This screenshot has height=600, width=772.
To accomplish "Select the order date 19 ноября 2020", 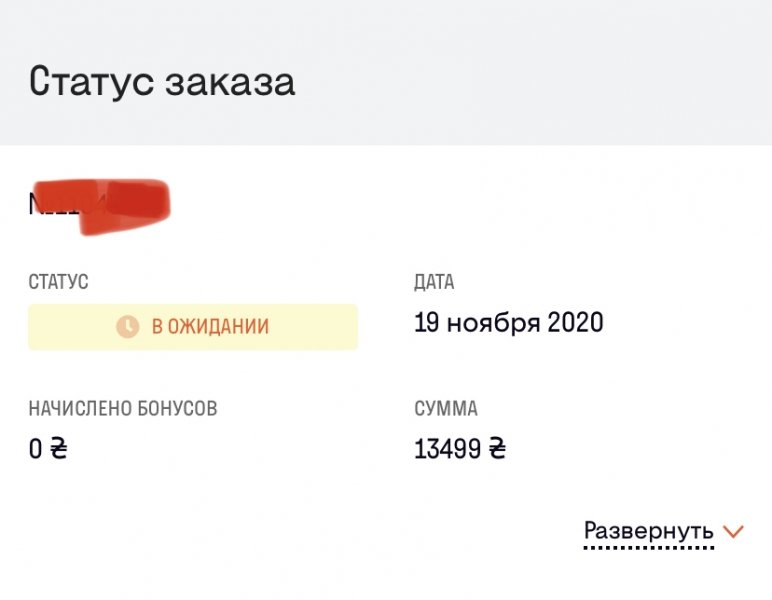I will coord(509,323).
